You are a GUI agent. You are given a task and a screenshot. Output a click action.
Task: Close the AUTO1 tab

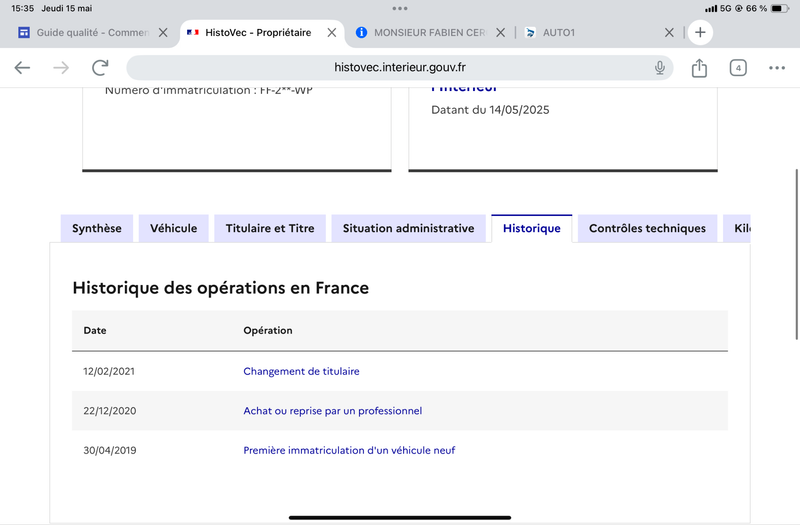pyautogui.click(x=669, y=33)
